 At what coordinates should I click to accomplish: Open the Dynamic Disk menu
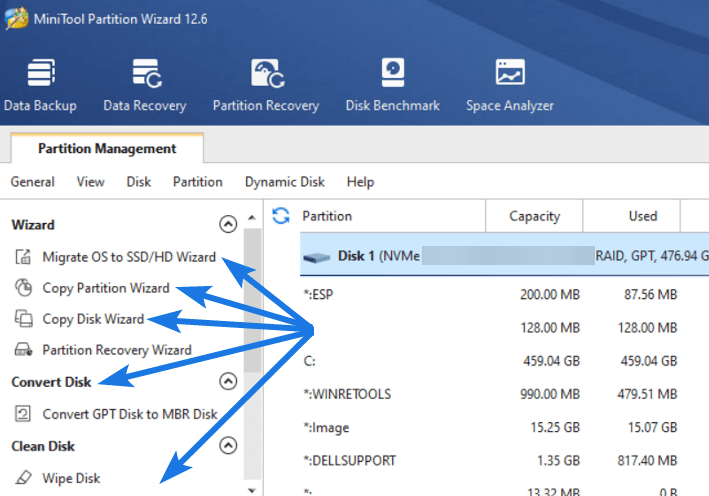284,182
